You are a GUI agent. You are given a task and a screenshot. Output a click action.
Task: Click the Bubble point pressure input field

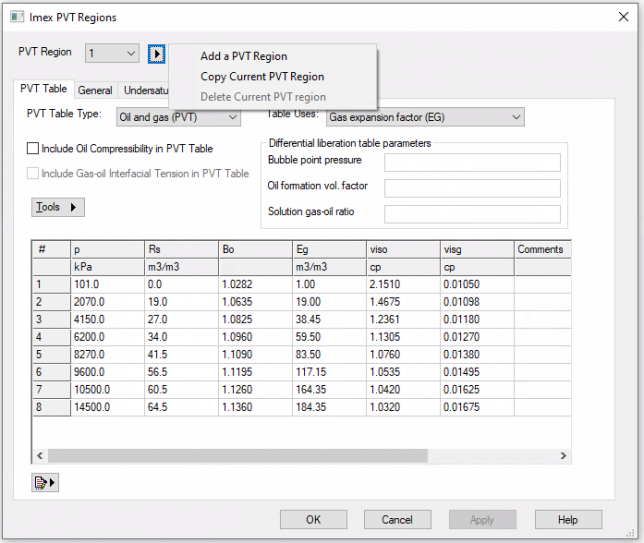(472, 163)
